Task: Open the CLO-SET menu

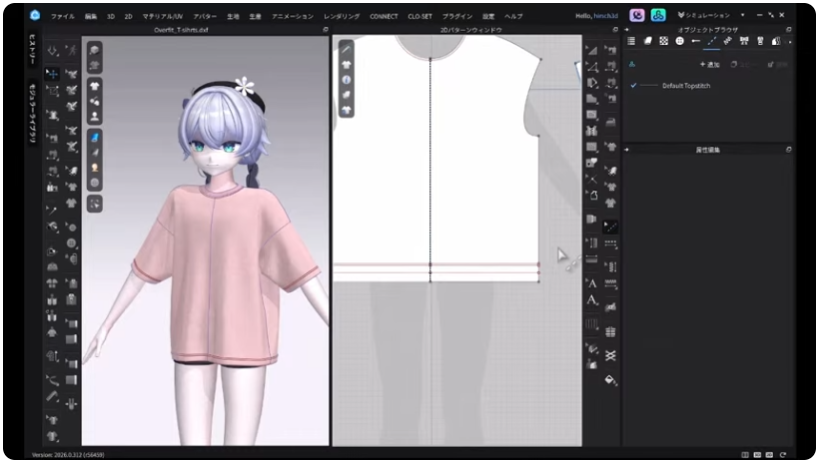Action: tap(420, 17)
